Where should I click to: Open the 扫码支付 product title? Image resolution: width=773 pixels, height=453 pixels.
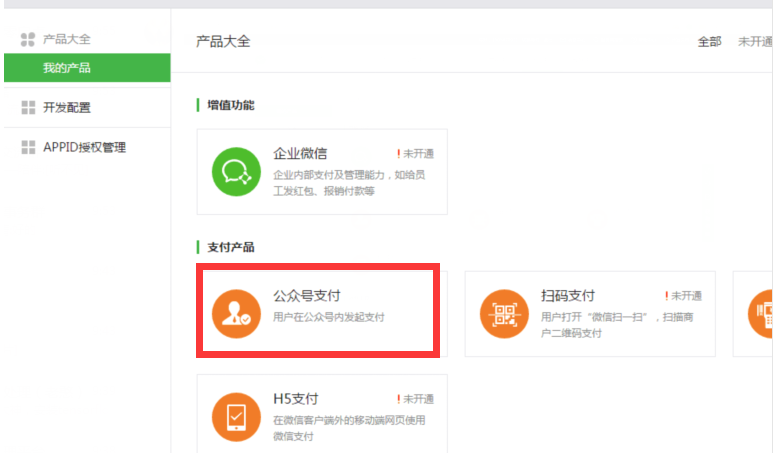coord(568,296)
